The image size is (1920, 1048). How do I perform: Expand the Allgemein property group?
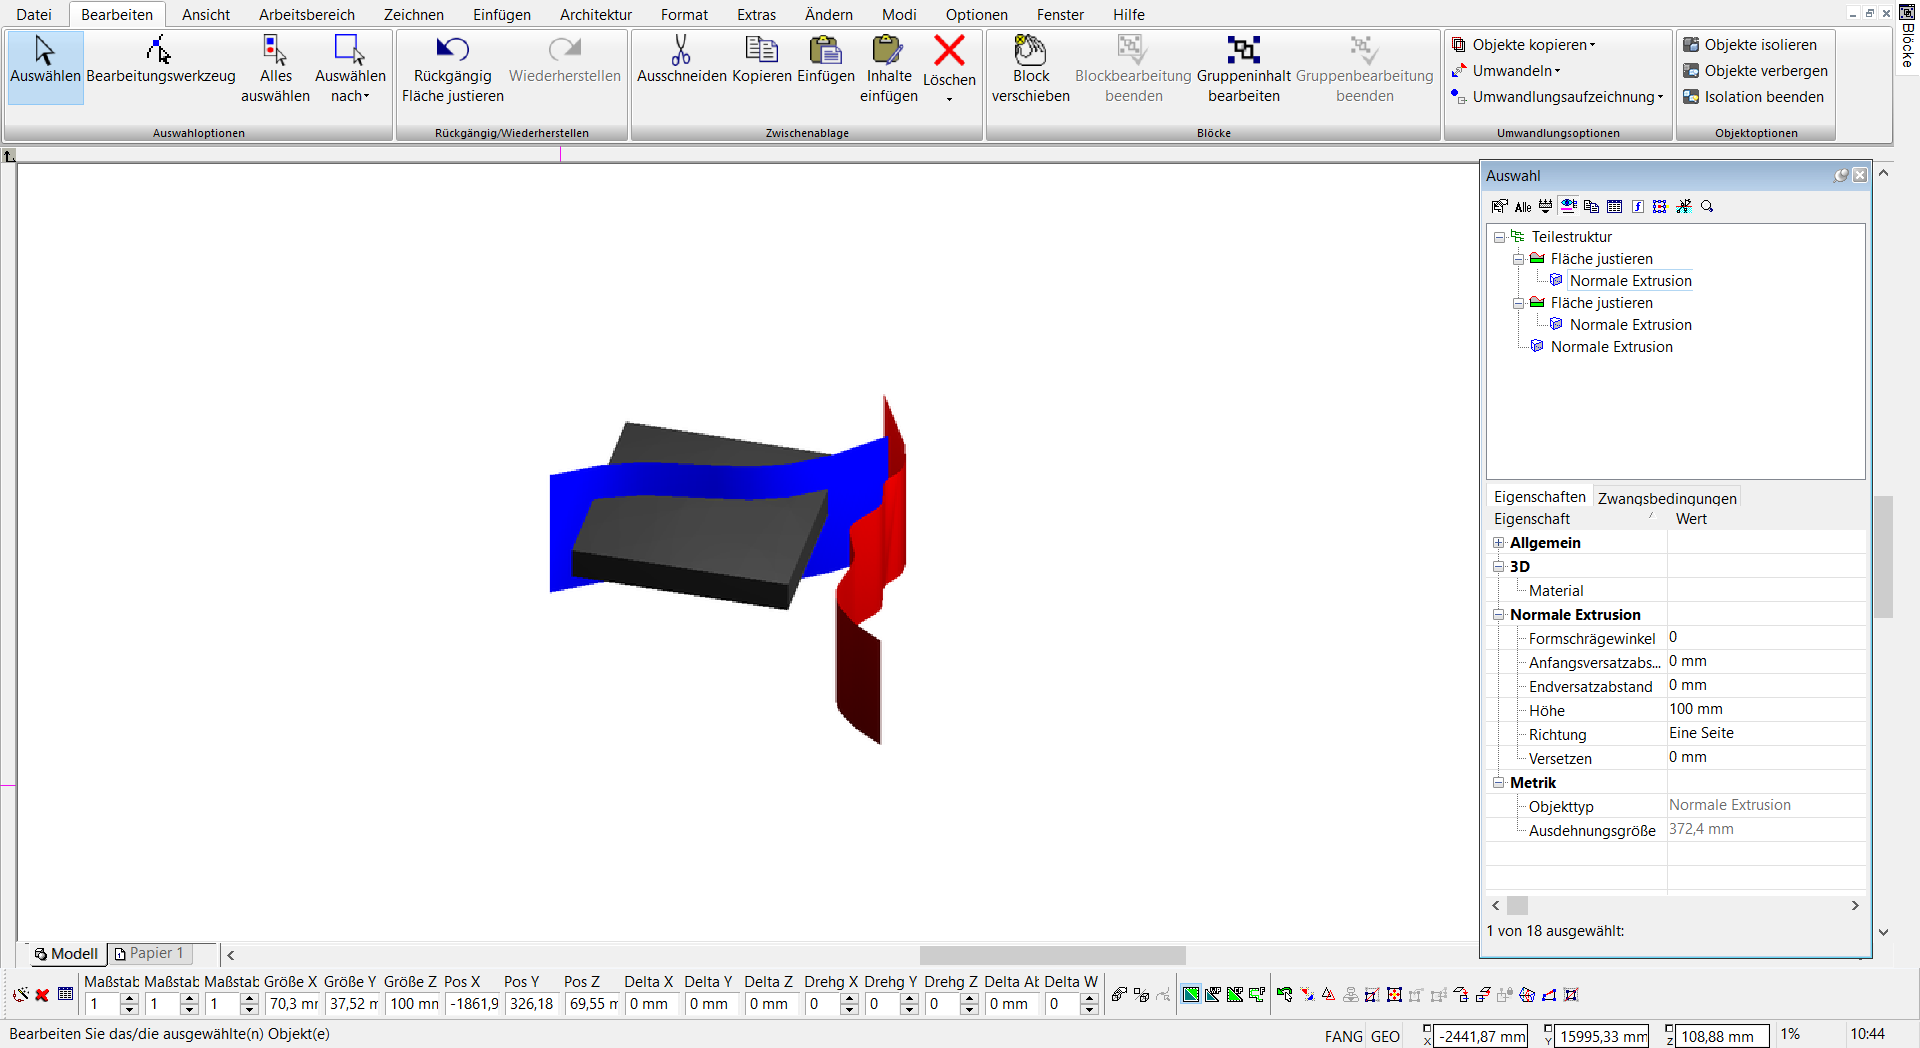pos(1498,543)
